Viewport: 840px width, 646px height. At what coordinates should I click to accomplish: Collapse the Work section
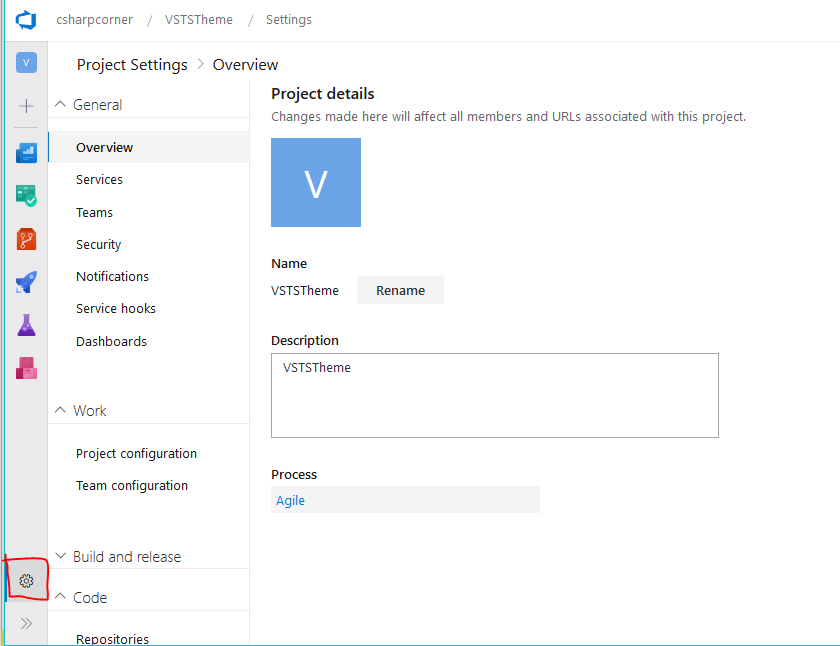[x=60, y=410]
